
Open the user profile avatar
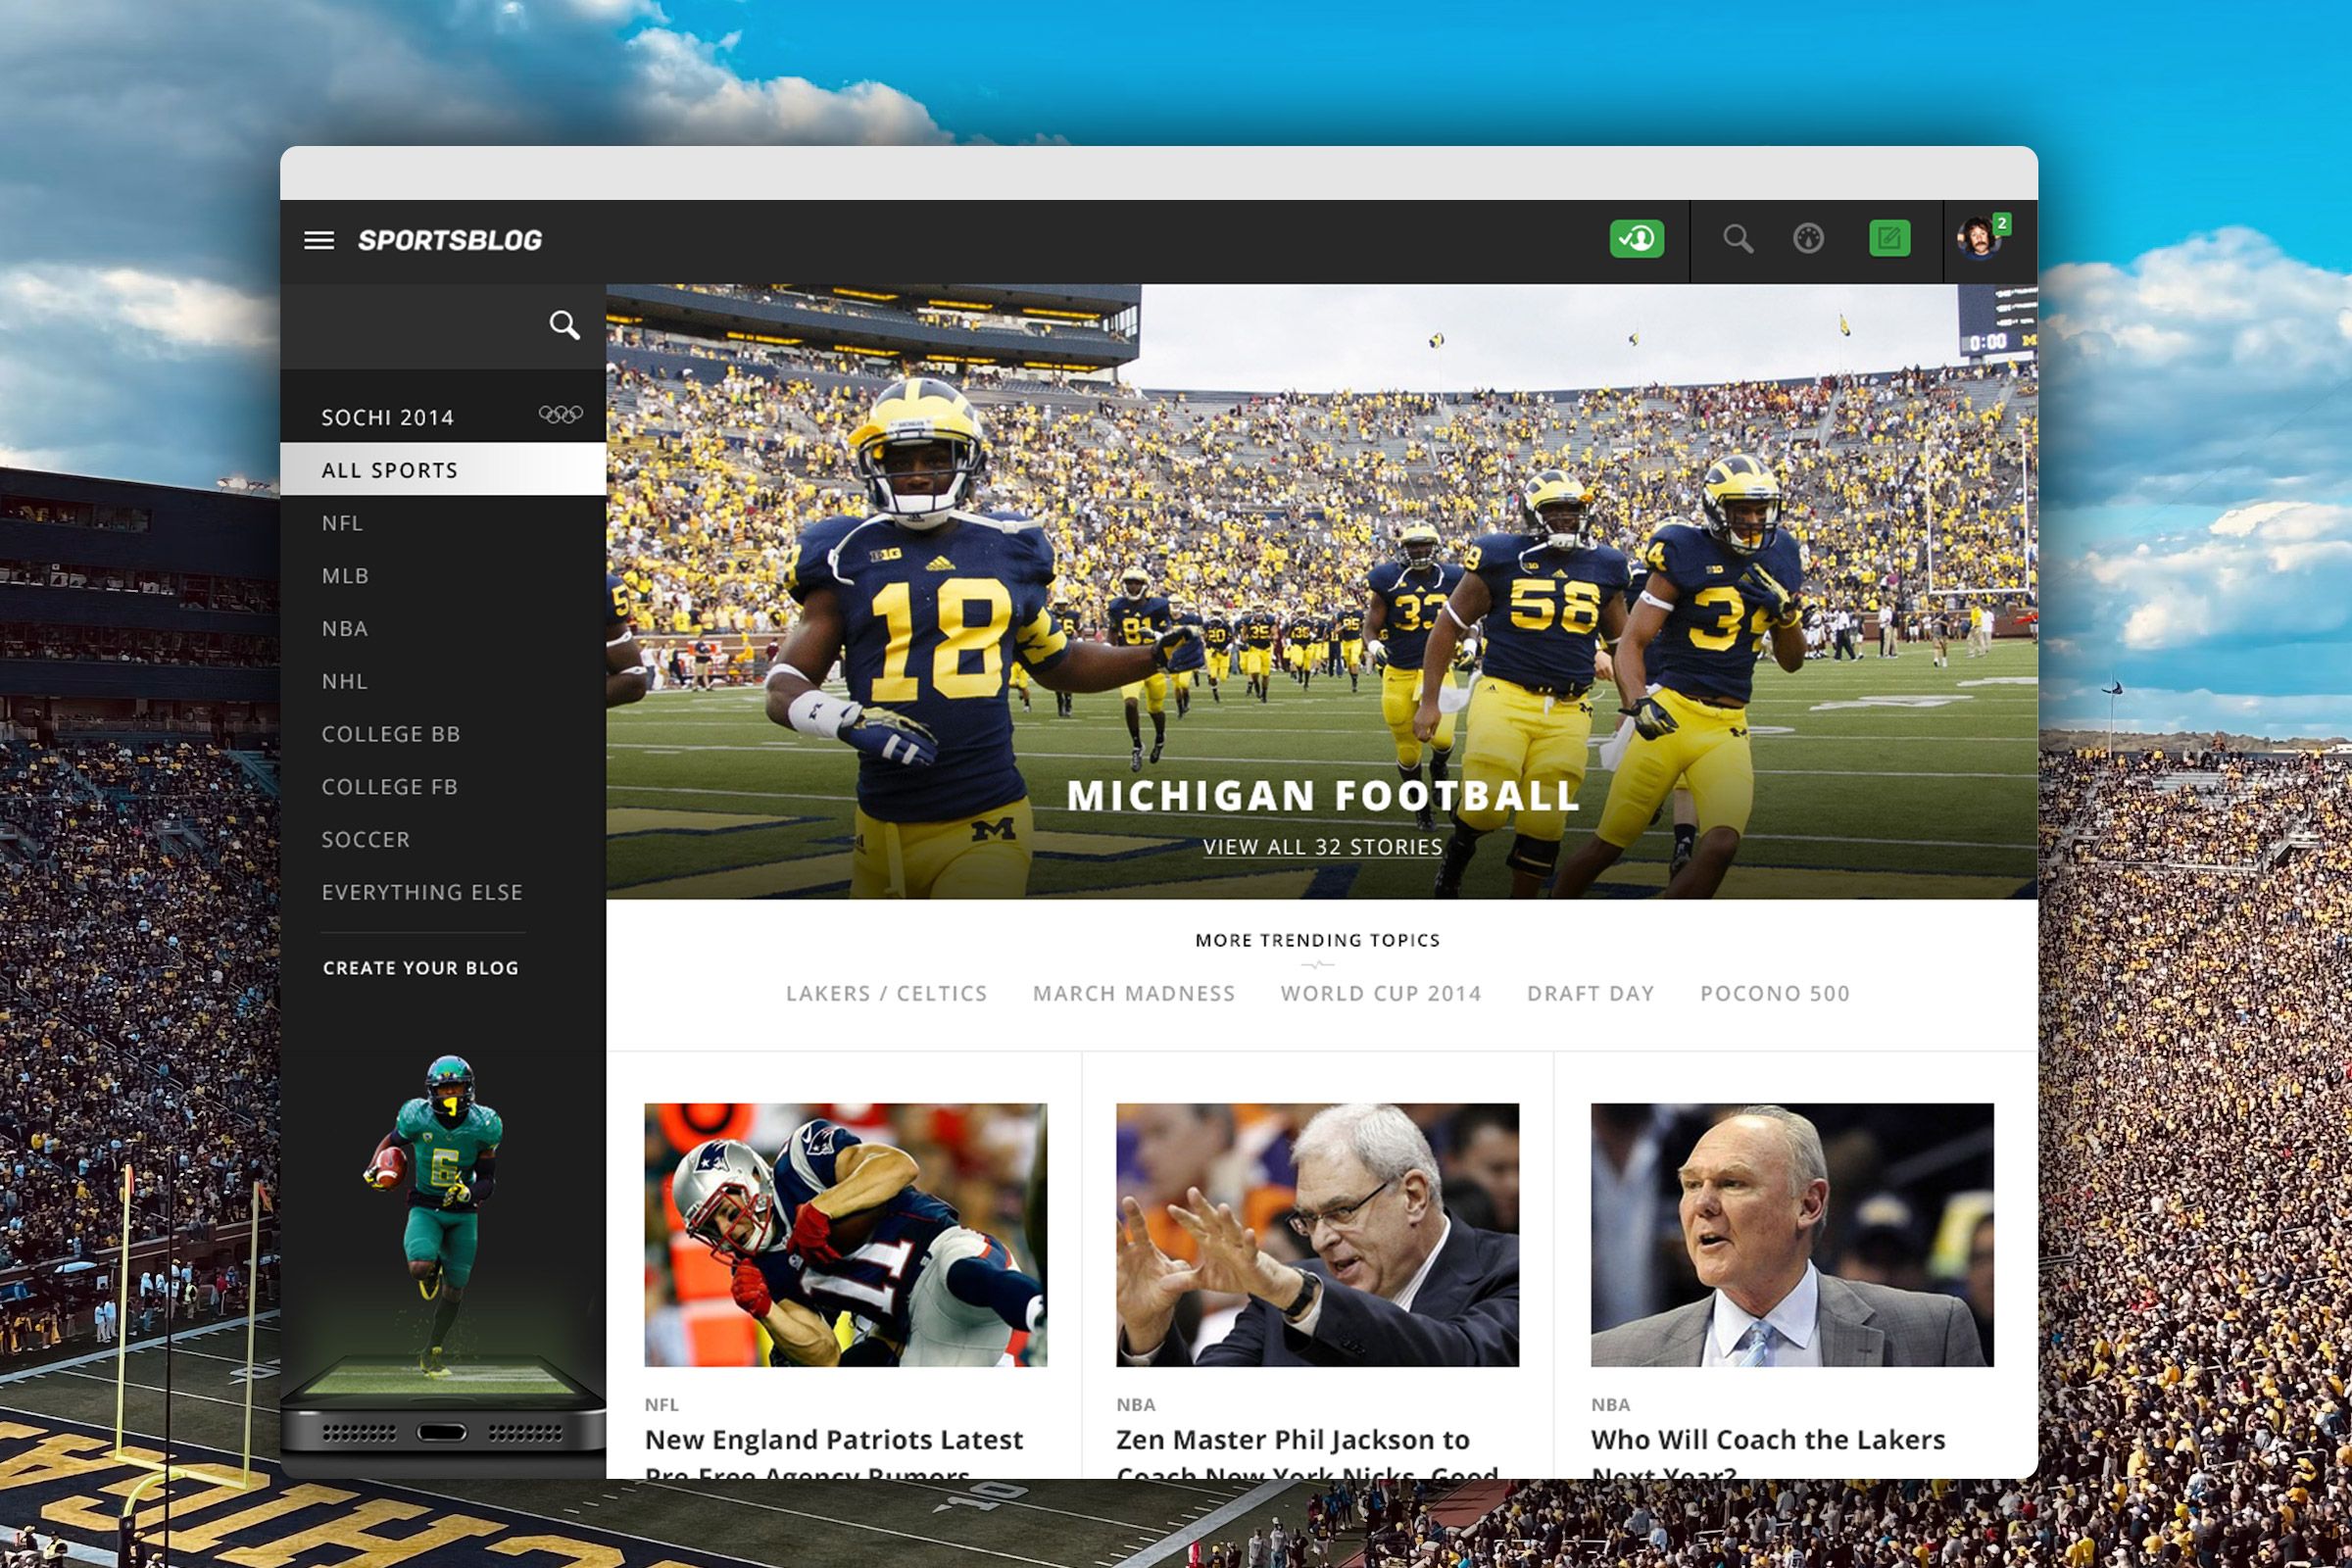1977,240
